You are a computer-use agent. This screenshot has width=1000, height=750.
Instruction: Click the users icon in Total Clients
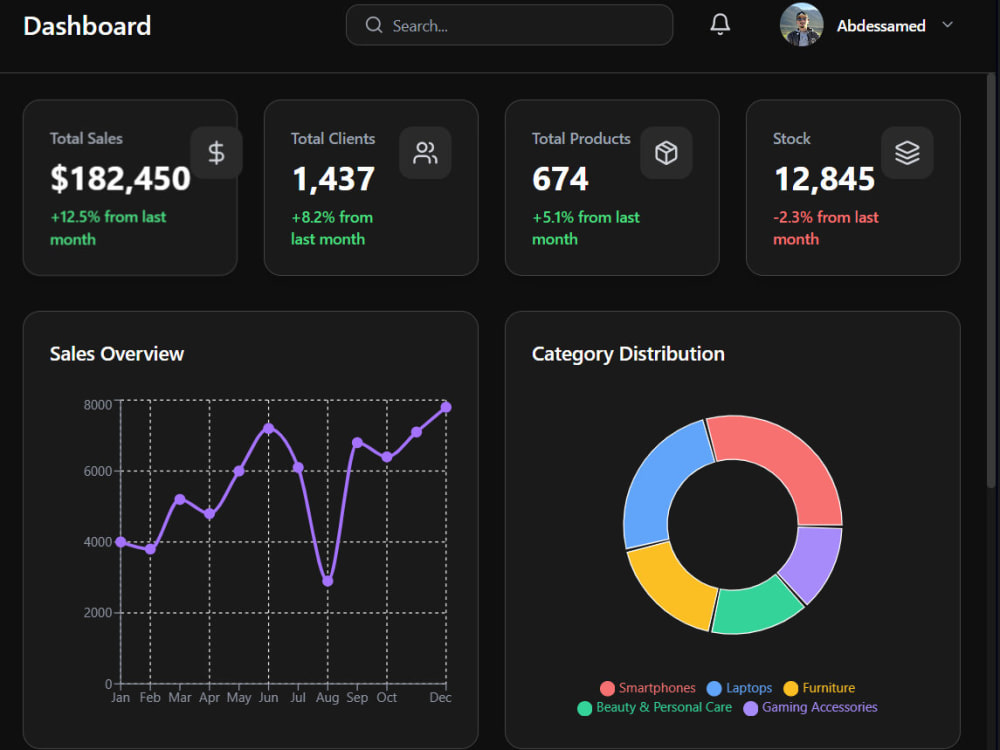[425, 153]
